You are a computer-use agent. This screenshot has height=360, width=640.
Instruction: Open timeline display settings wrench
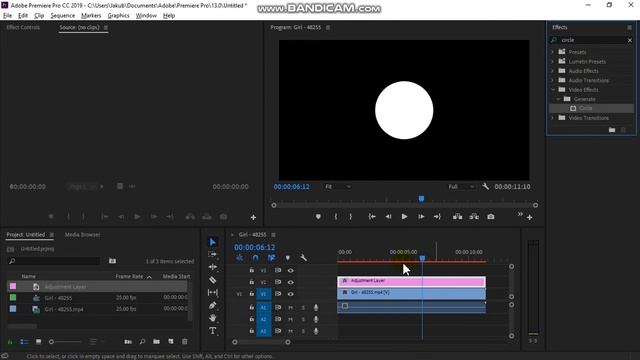pyautogui.click(x=303, y=258)
